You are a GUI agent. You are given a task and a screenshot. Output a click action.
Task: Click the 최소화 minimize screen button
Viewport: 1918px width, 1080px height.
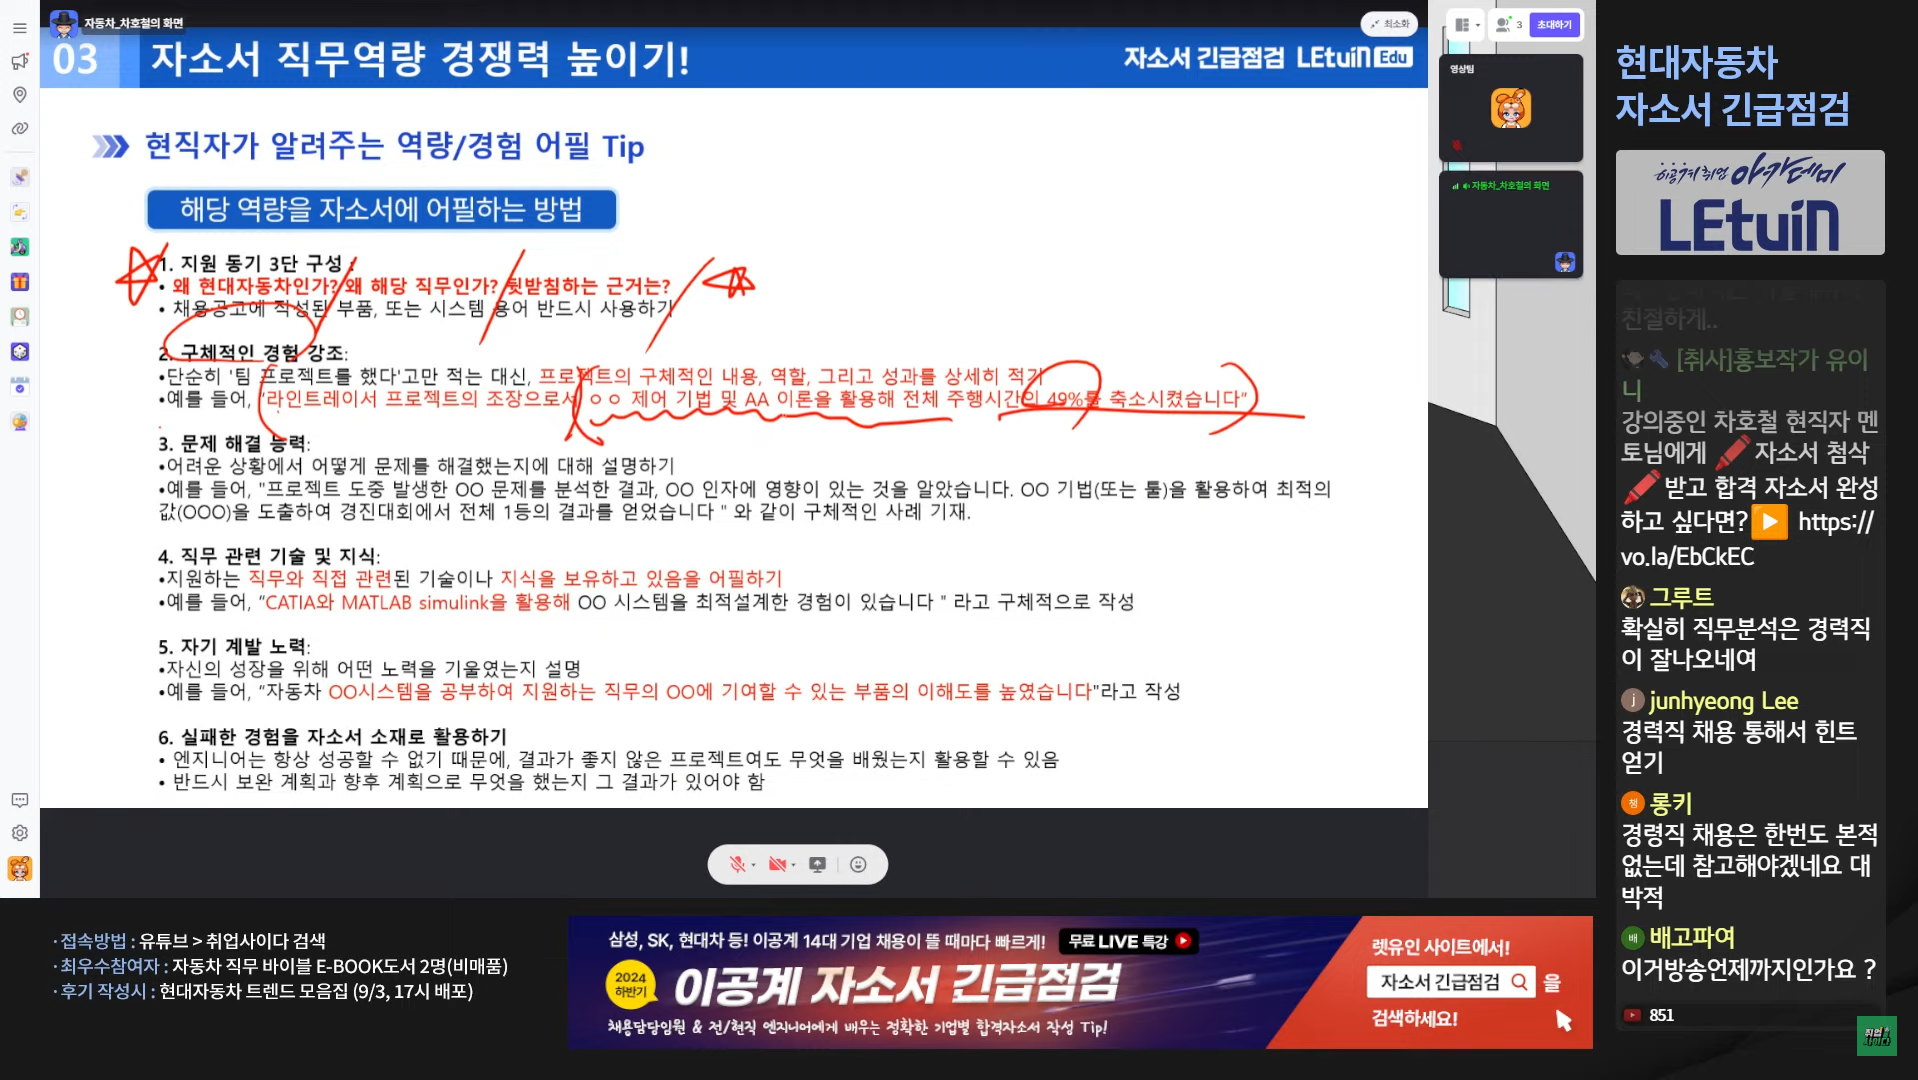pos(1390,24)
